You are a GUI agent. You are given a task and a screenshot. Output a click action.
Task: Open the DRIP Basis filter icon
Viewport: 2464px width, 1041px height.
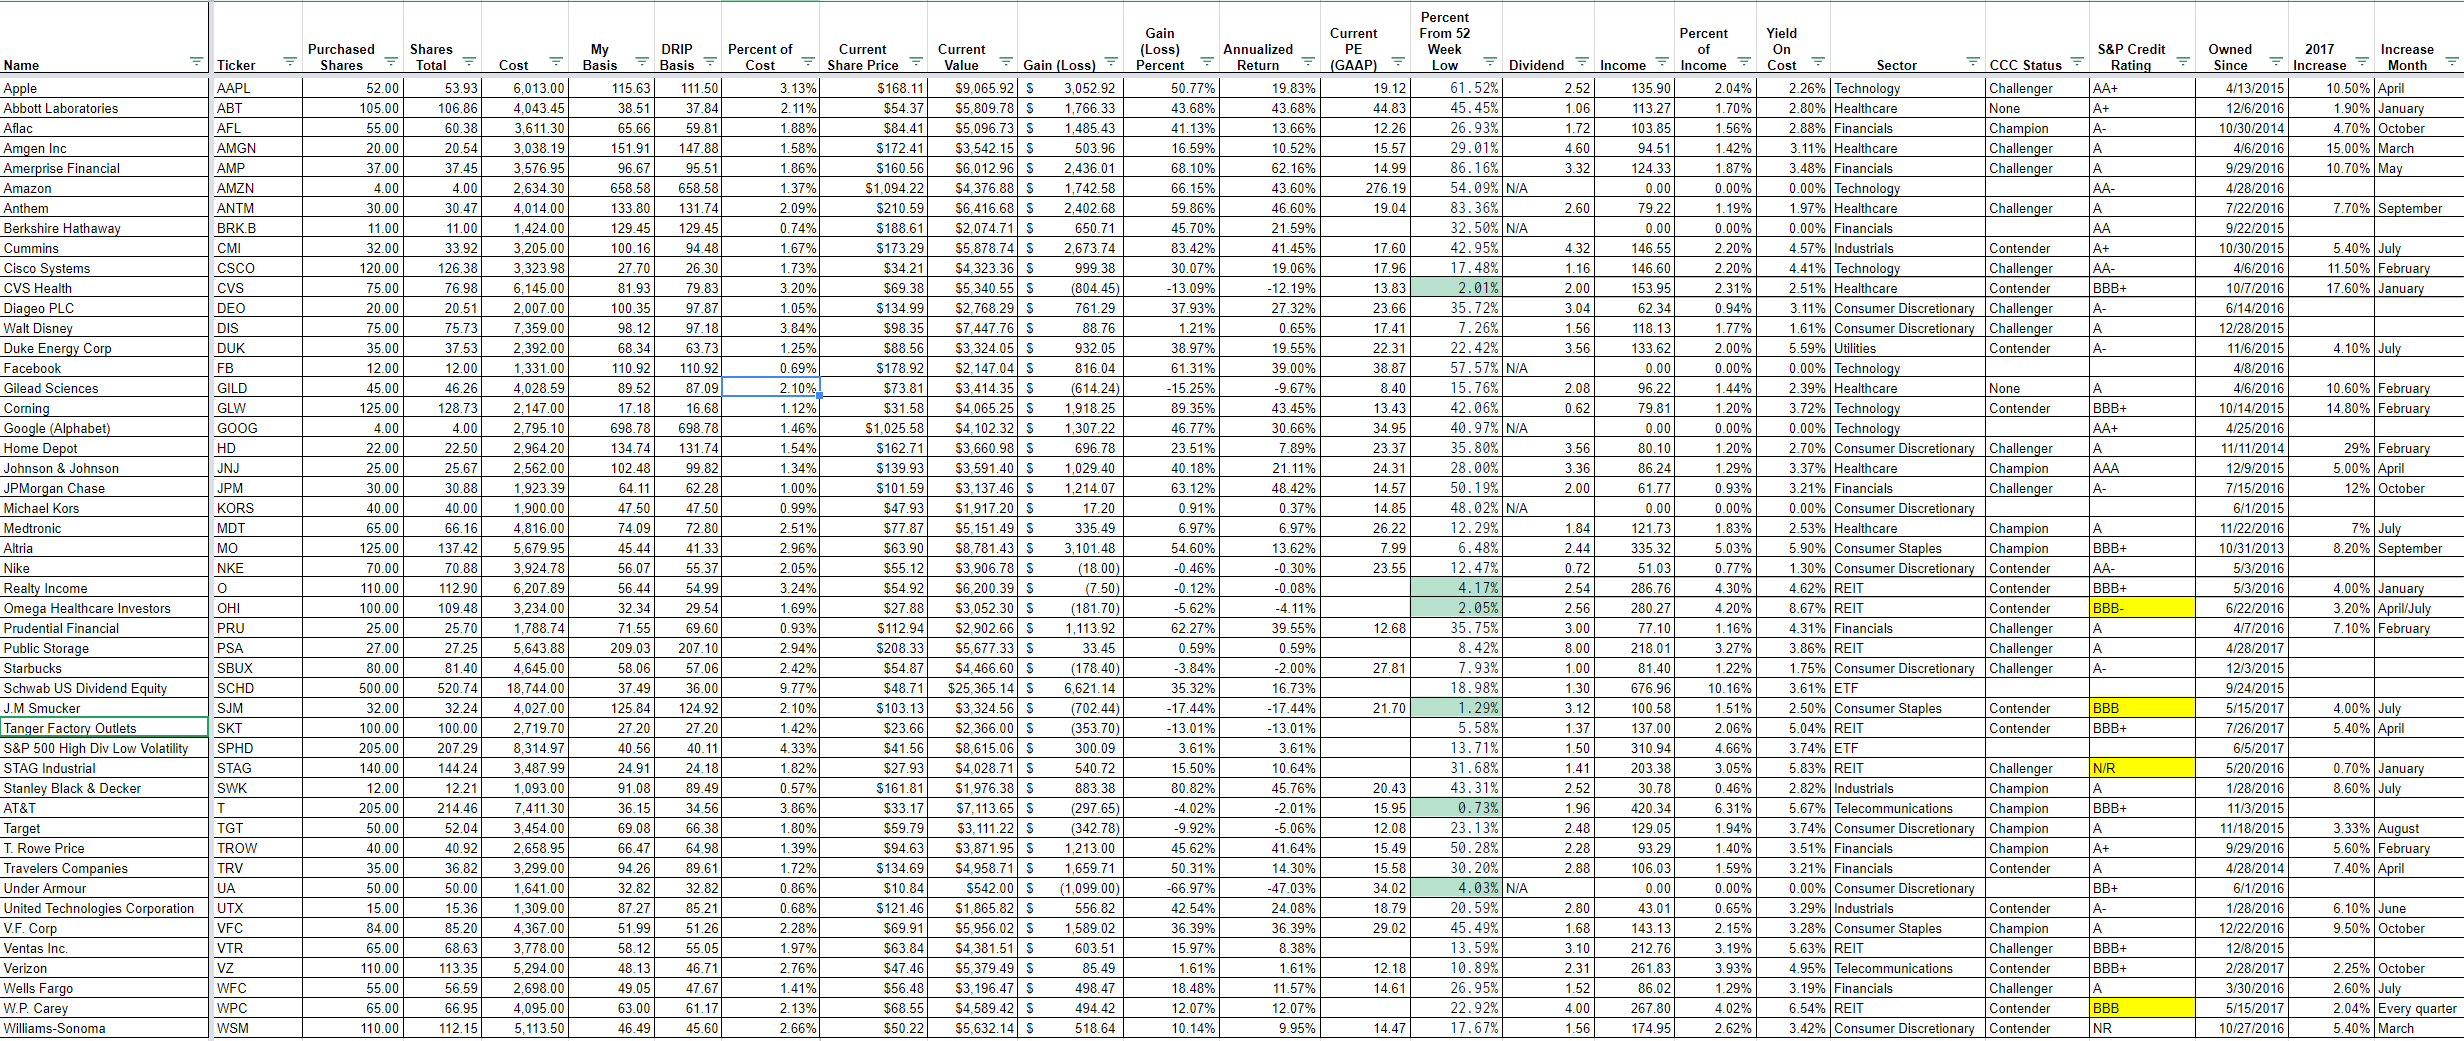710,62
